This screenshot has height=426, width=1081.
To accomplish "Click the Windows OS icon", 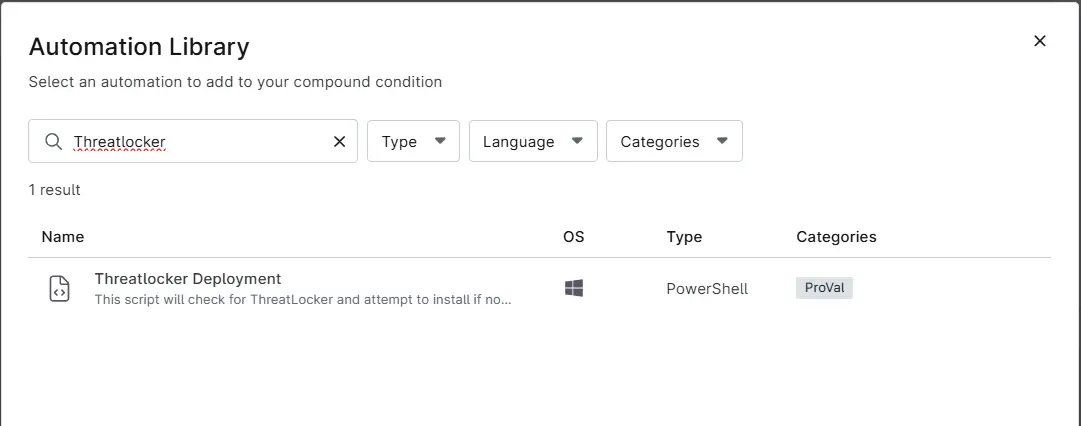I will 574,288.
